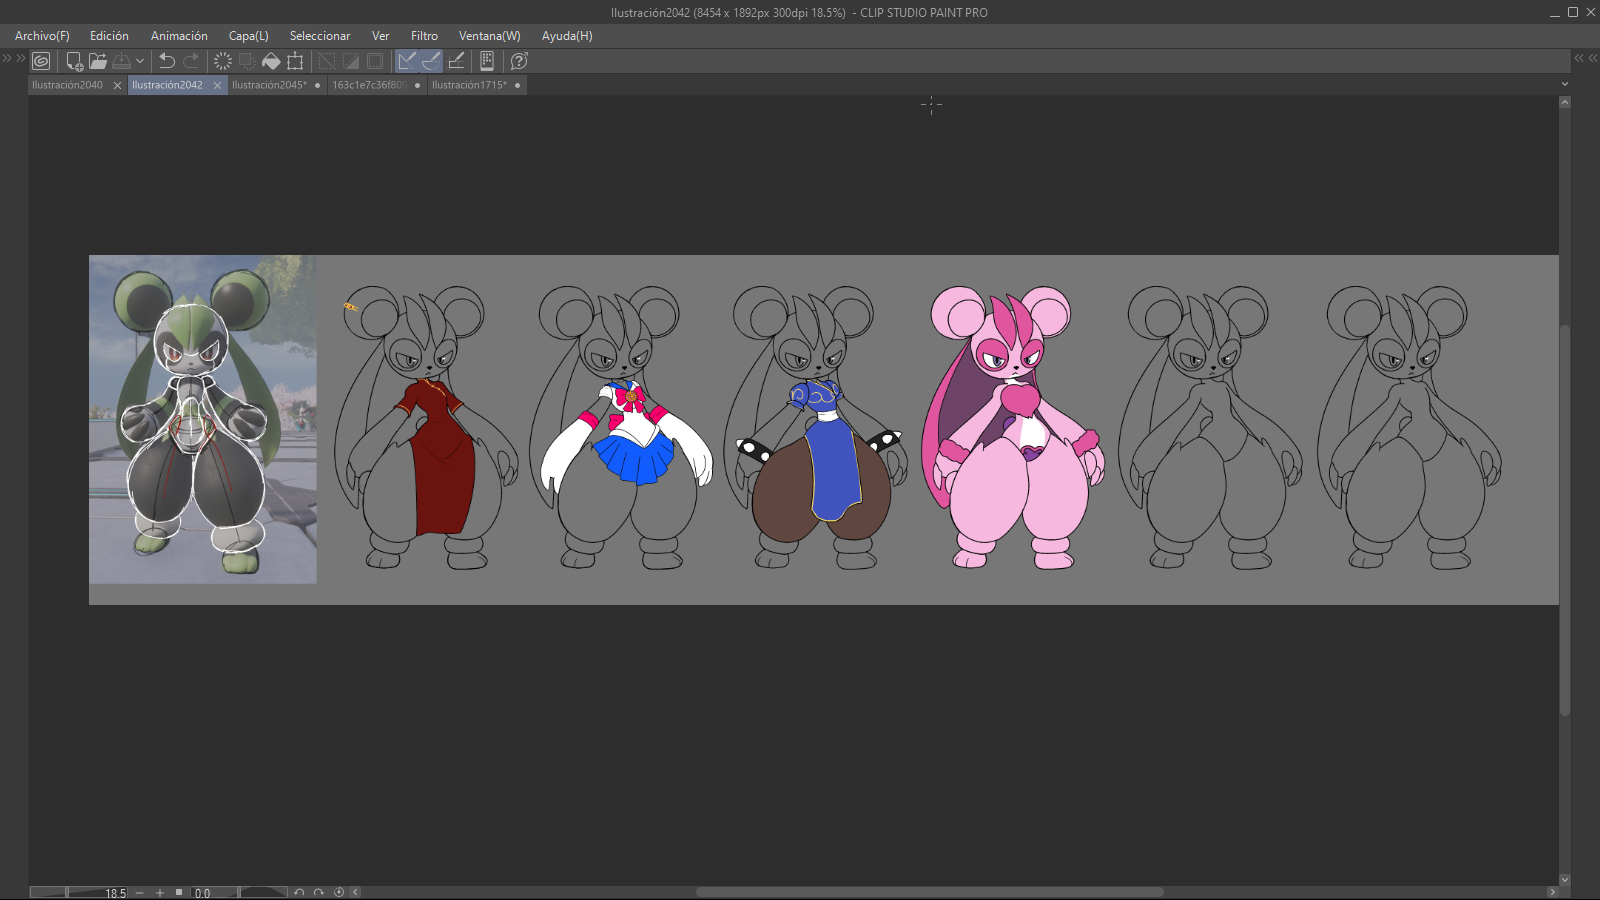1600x900 pixels.
Task: Open the Edición menu
Action: click(109, 36)
